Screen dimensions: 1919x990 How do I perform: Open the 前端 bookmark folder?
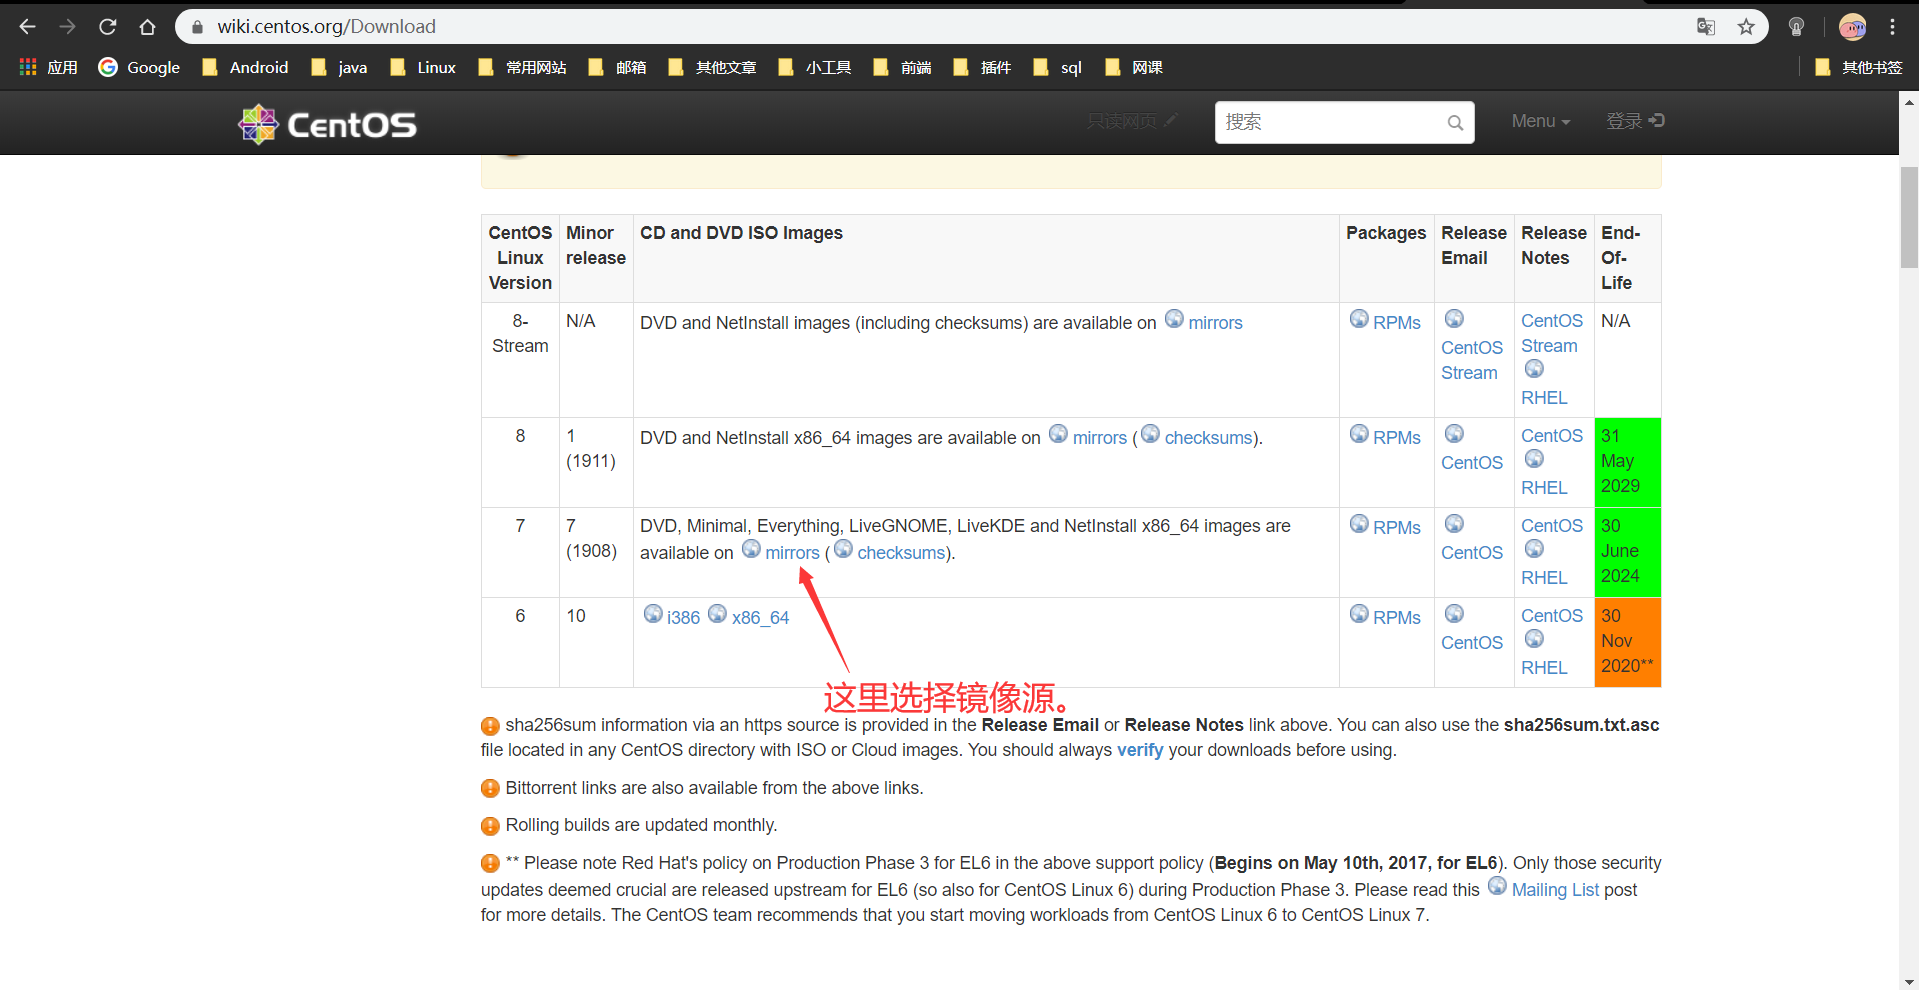902,67
